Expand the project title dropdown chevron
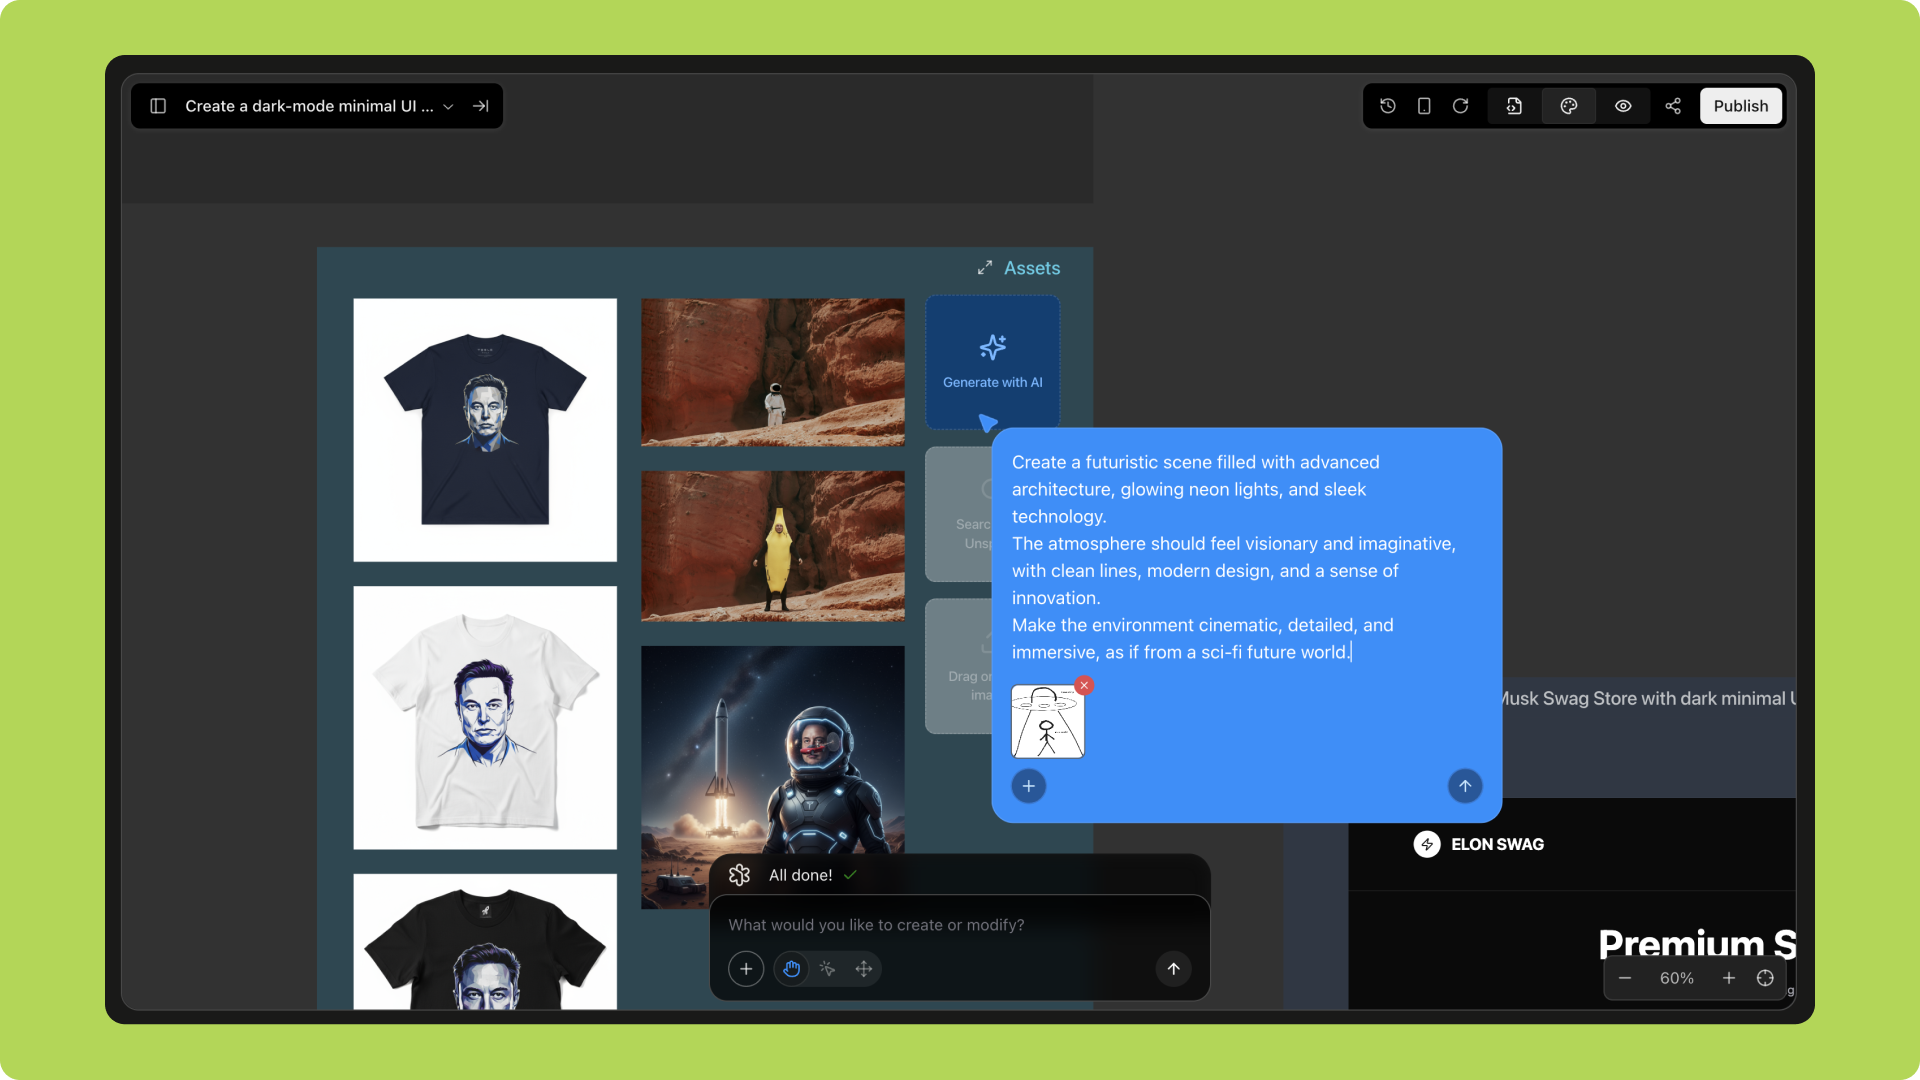The height and width of the screenshot is (1080, 1920). coord(448,107)
